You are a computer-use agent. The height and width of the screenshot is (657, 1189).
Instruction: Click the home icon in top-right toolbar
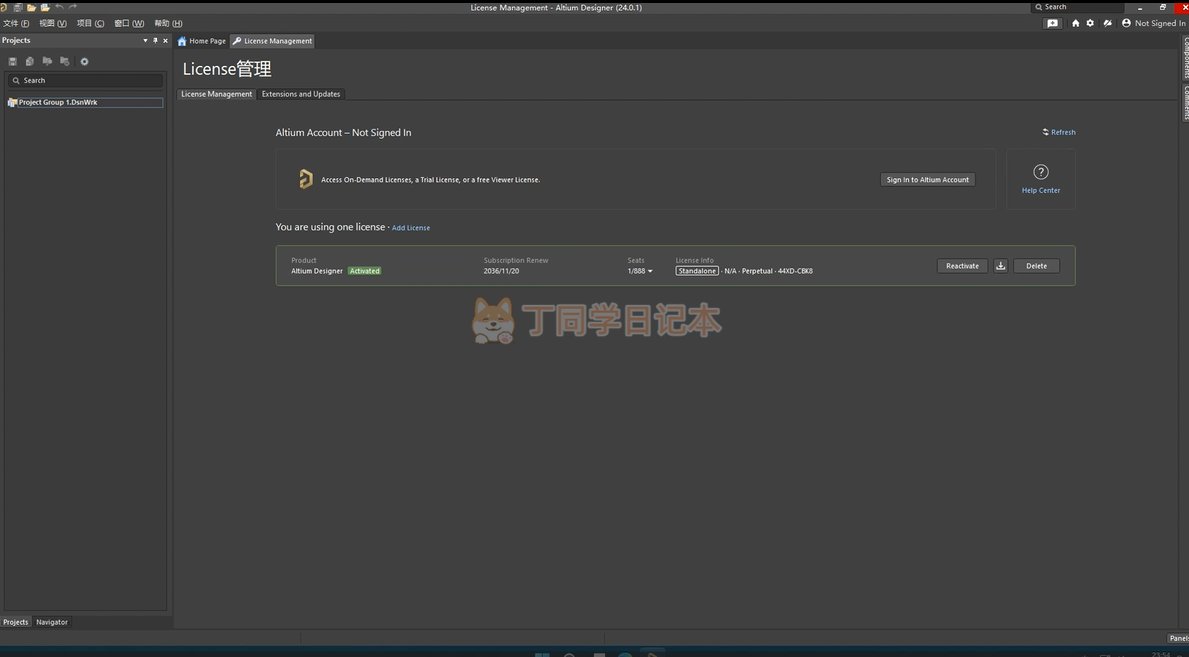1075,24
